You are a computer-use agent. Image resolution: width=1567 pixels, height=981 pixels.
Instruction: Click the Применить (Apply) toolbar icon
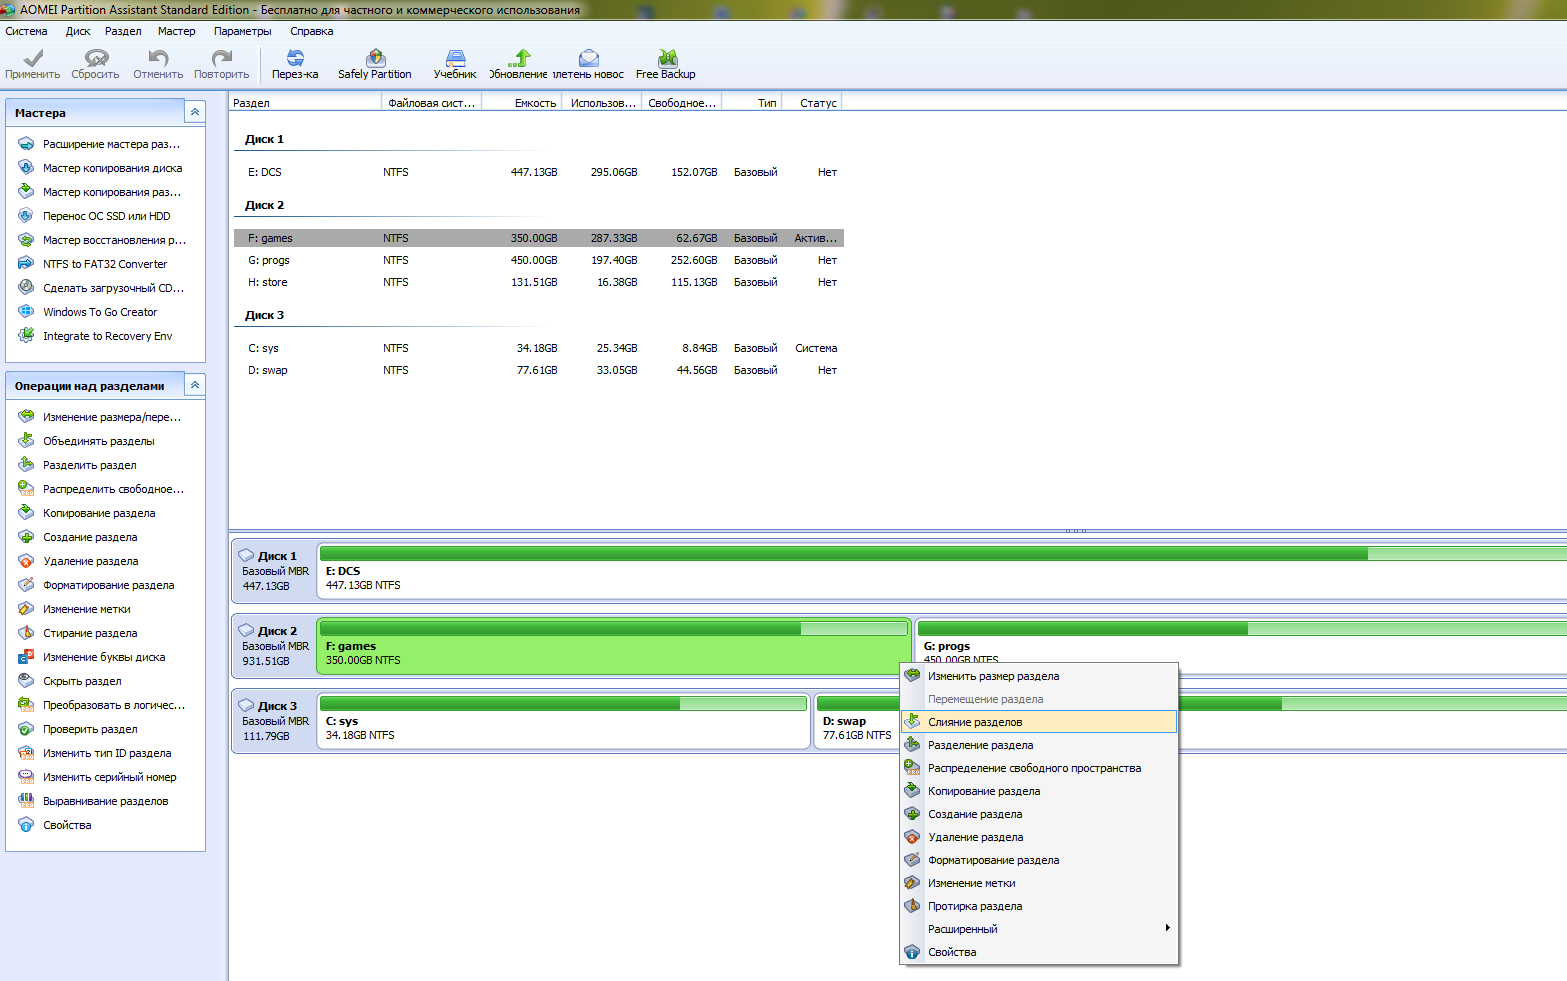33,64
